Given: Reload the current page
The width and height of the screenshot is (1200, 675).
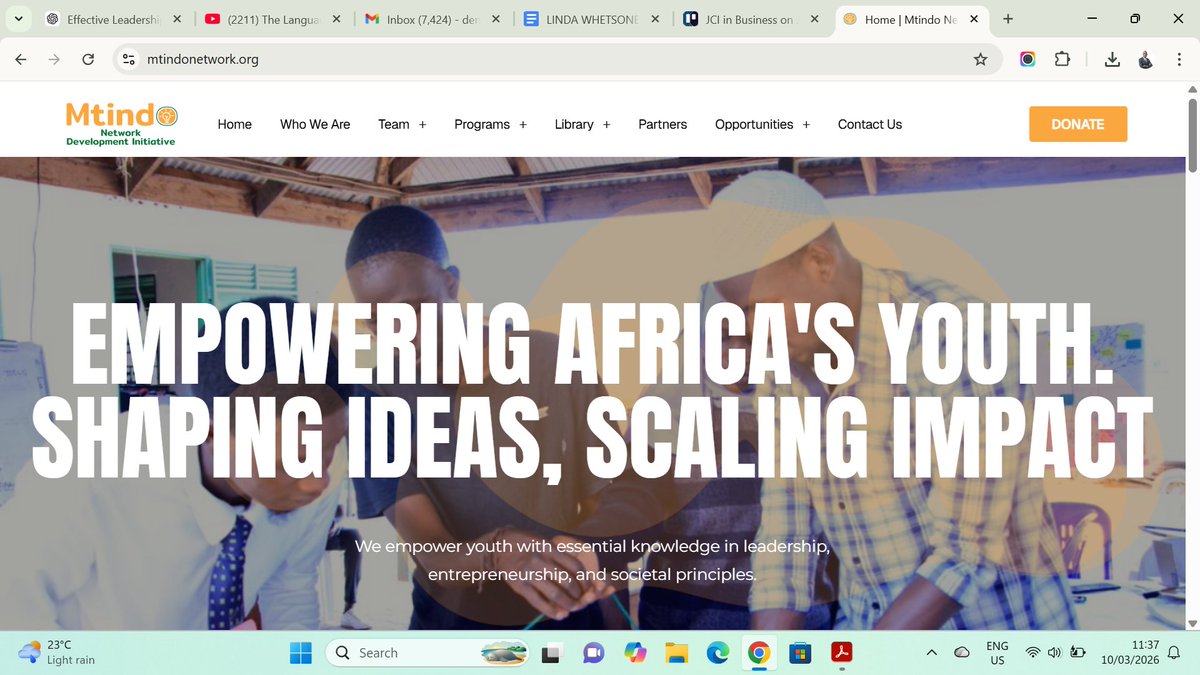Looking at the screenshot, I should click(x=88, y=59).
